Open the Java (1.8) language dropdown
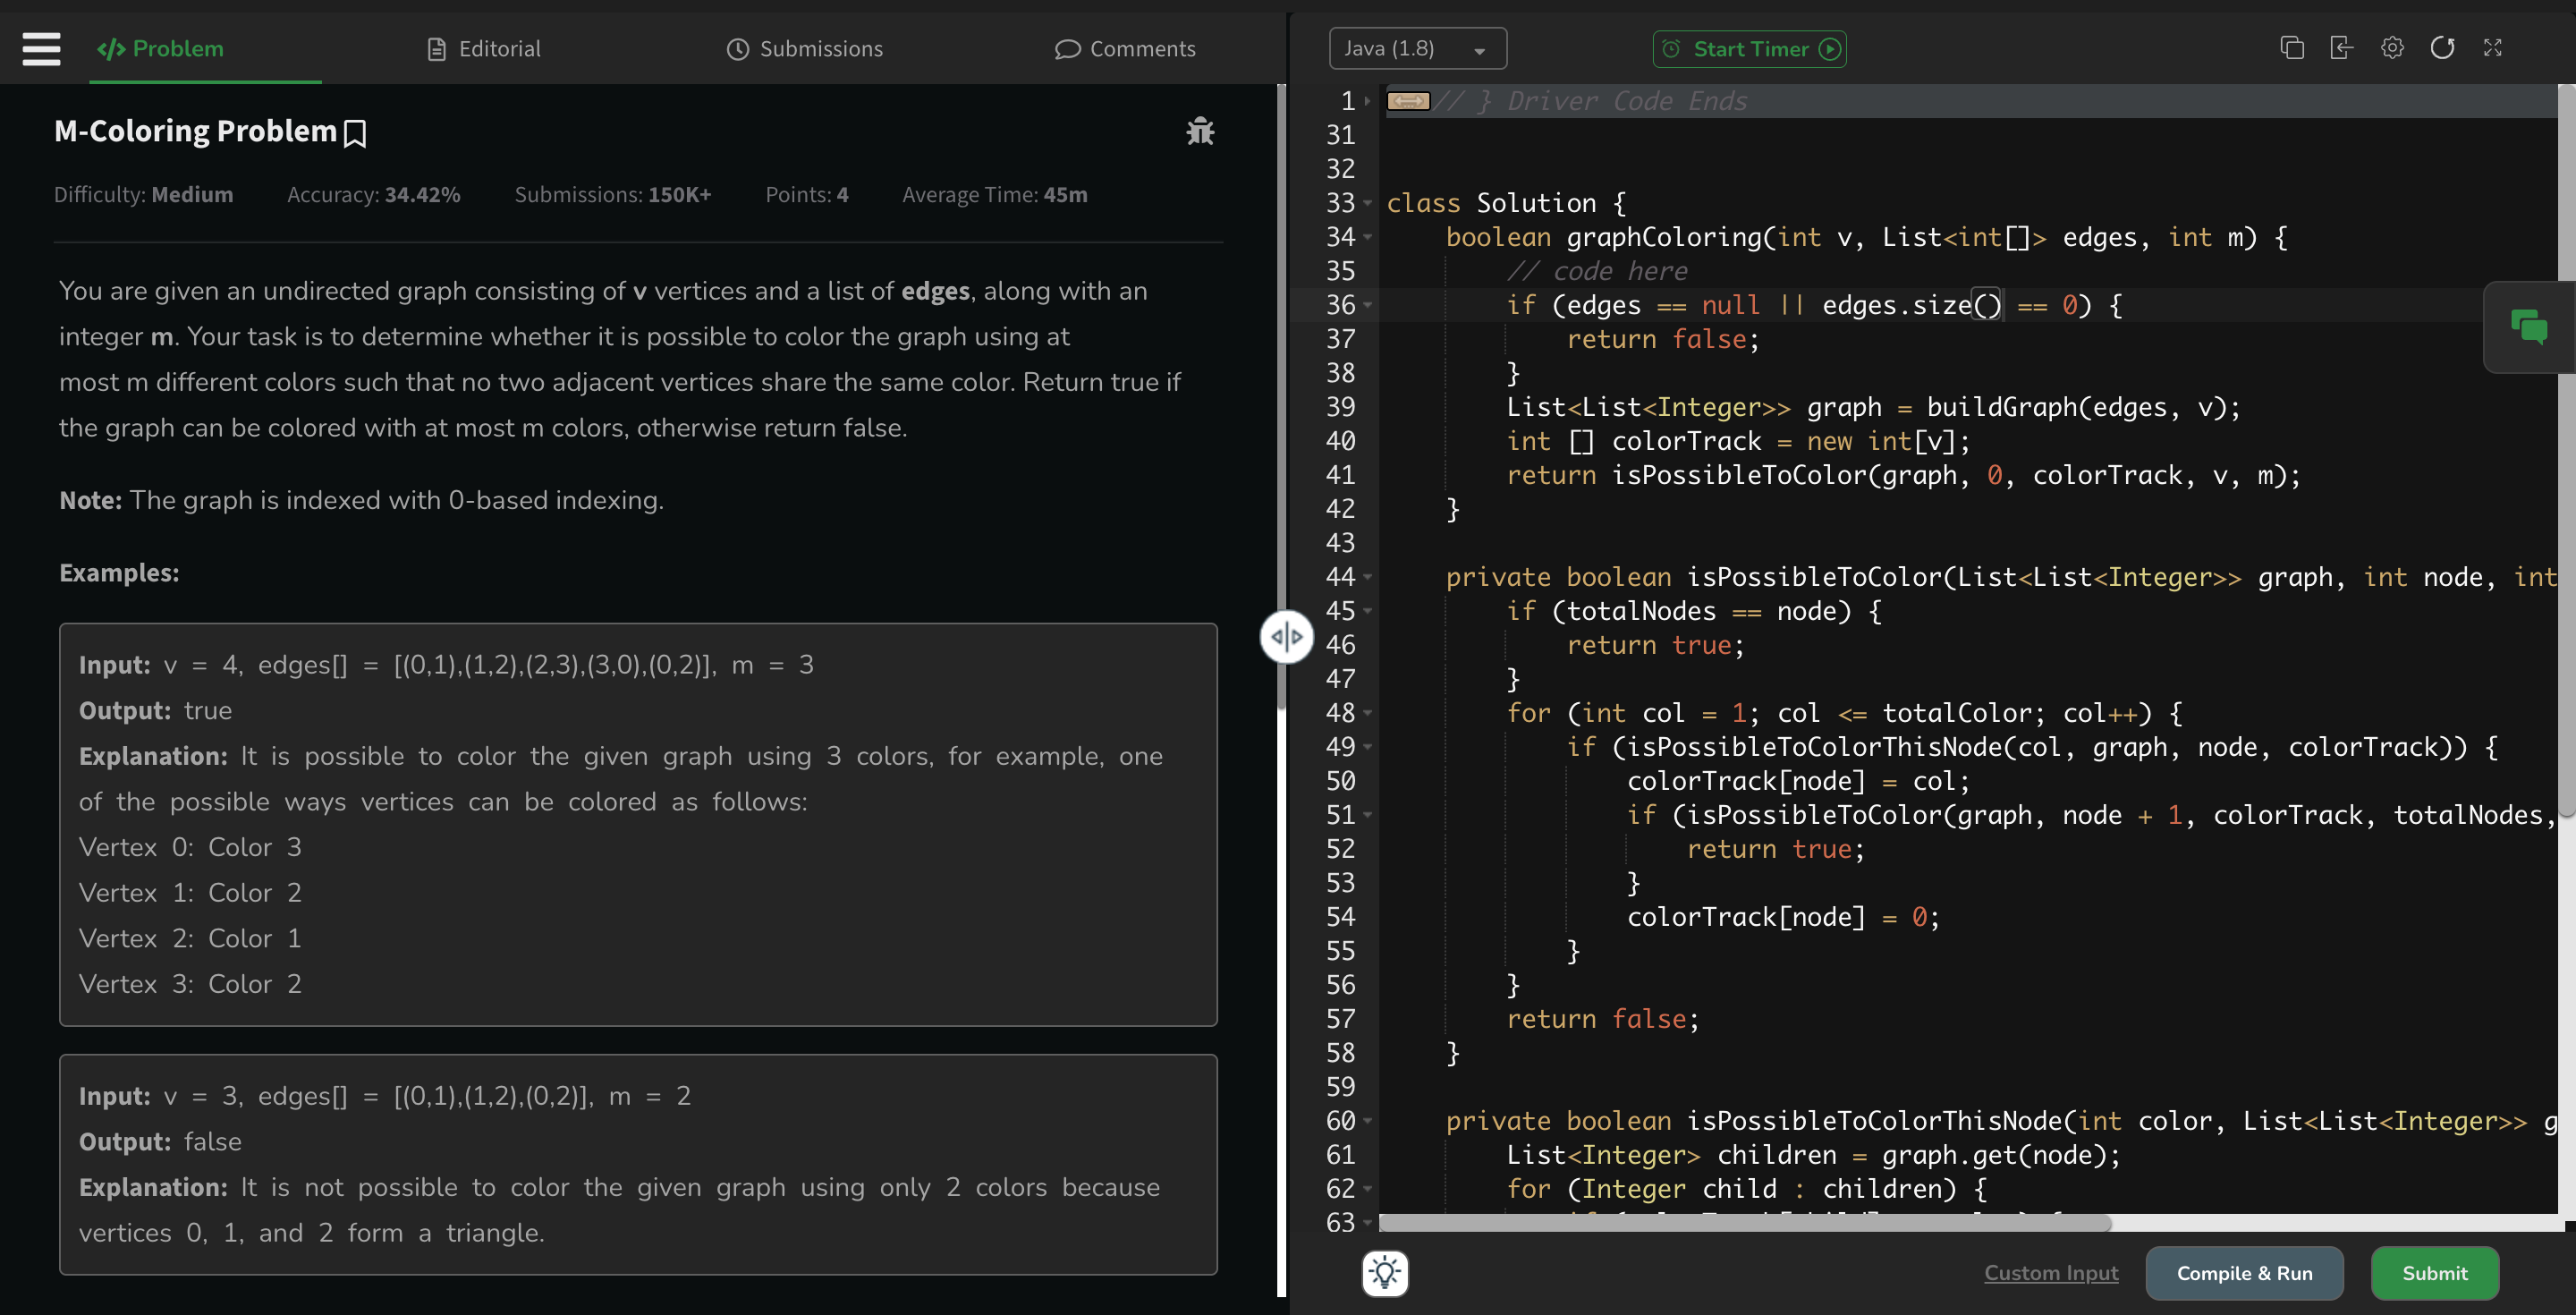This screenshot has width=2576, height=1315. (x=1416, y=48)
